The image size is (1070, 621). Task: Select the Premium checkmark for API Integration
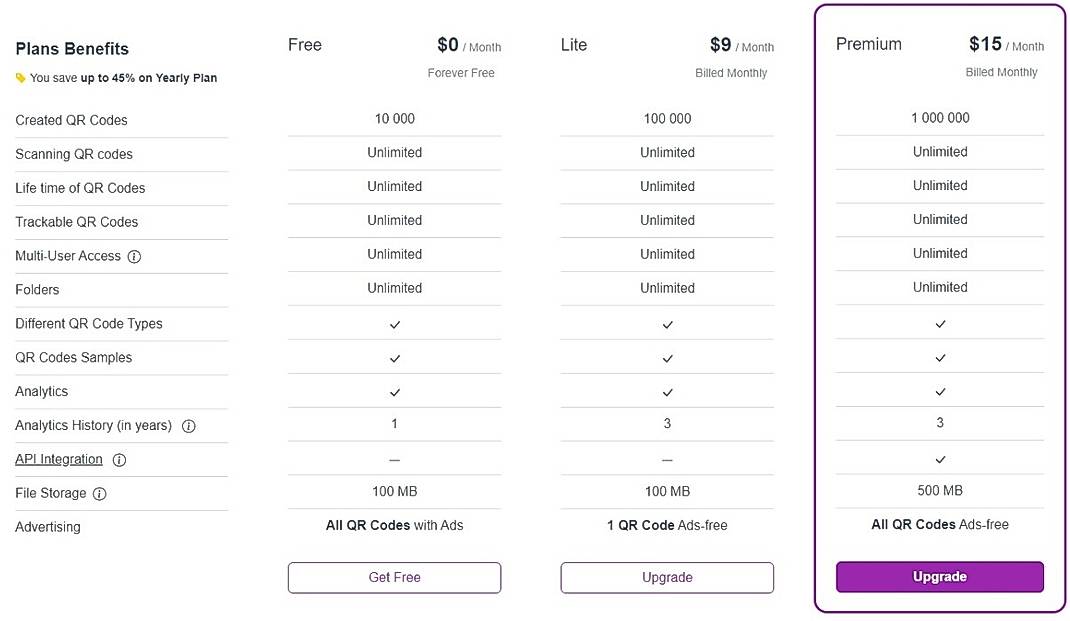[939, 458]
